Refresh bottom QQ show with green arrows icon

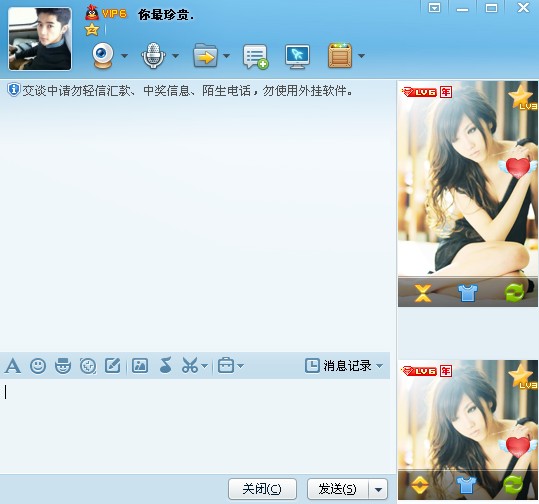[513, 485]
